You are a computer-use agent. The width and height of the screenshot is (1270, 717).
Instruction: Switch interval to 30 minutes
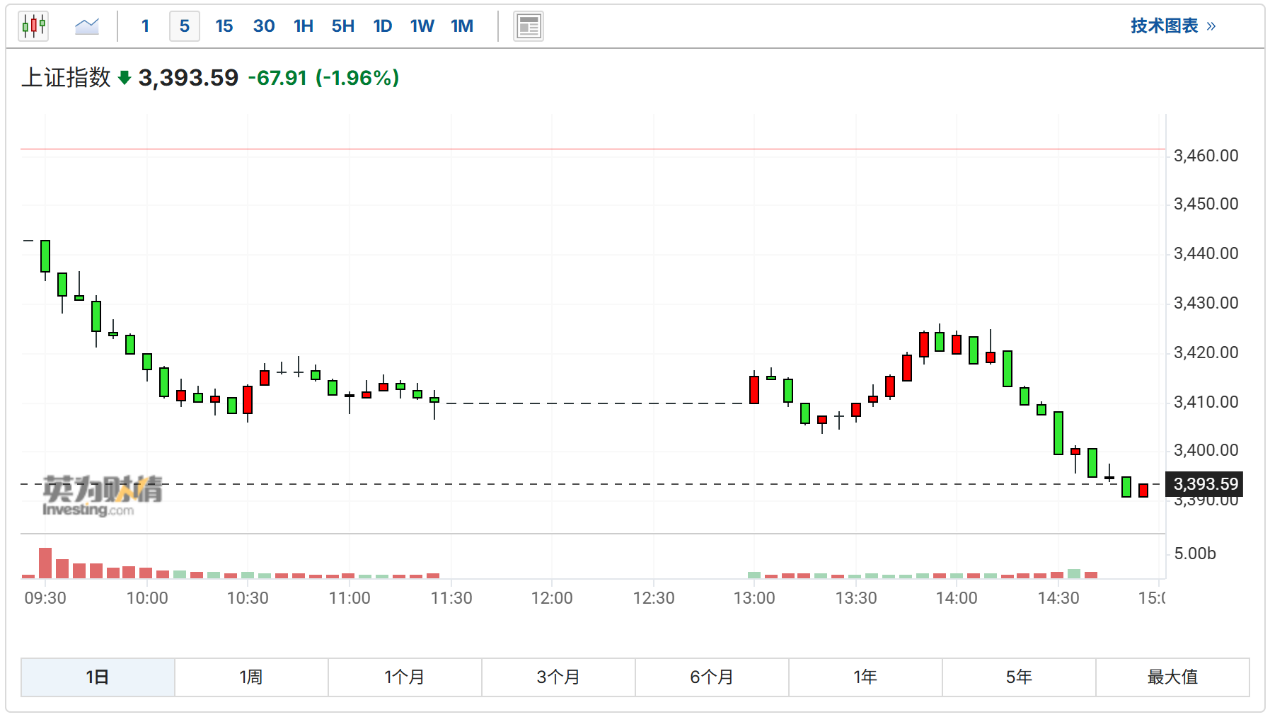pyautogui.click(x=264, y=26)
